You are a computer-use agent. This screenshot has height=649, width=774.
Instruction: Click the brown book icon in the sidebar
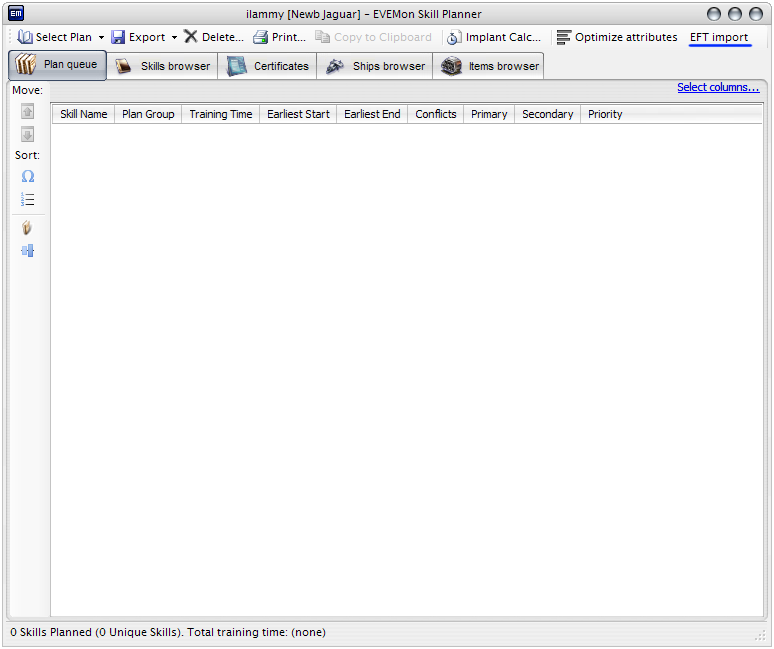click(x=28, y=228)
